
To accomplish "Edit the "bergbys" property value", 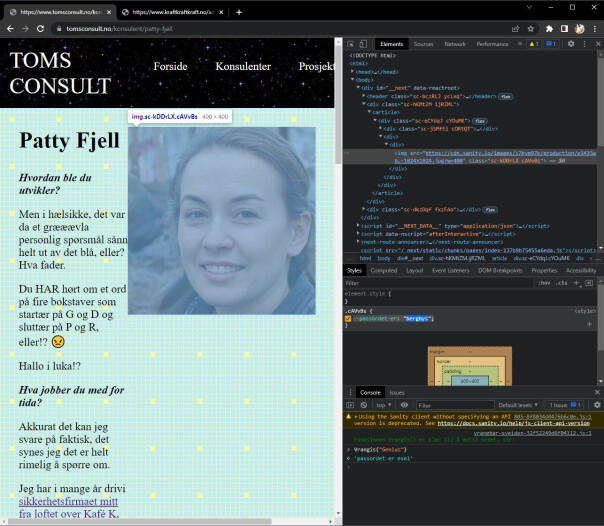I will coord(417,318).
